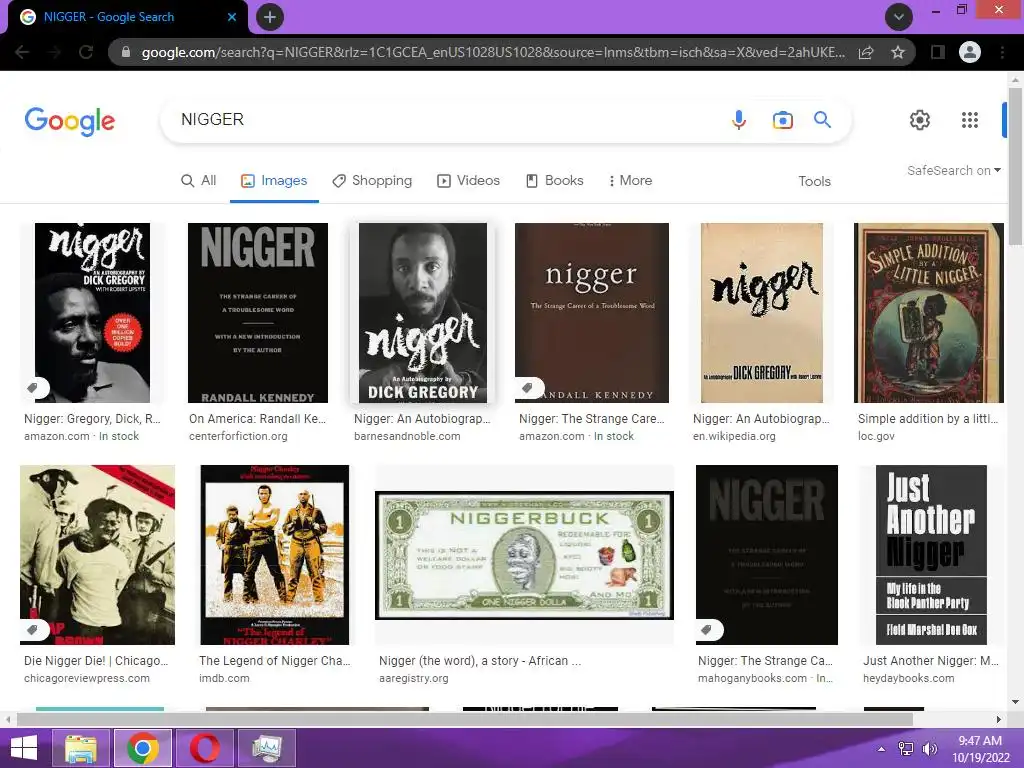Open the Tools filter options
Viewport: 1024px width, 768px height.
click(814, 182)
